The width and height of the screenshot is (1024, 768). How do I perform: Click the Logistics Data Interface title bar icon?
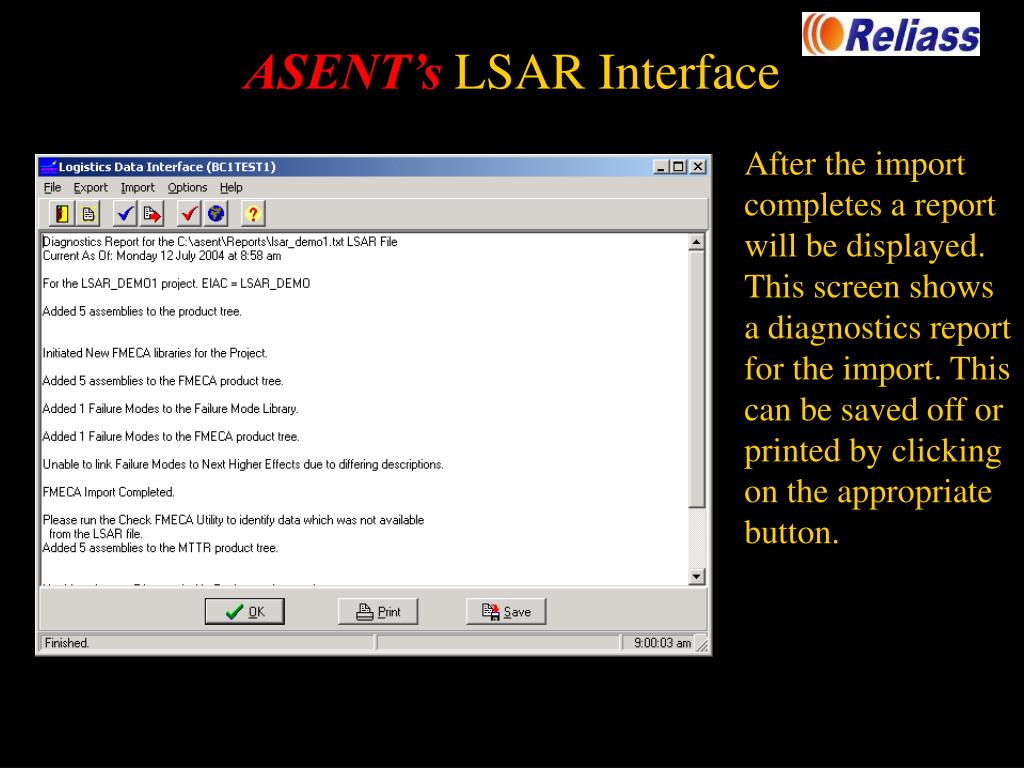(48, 167)
